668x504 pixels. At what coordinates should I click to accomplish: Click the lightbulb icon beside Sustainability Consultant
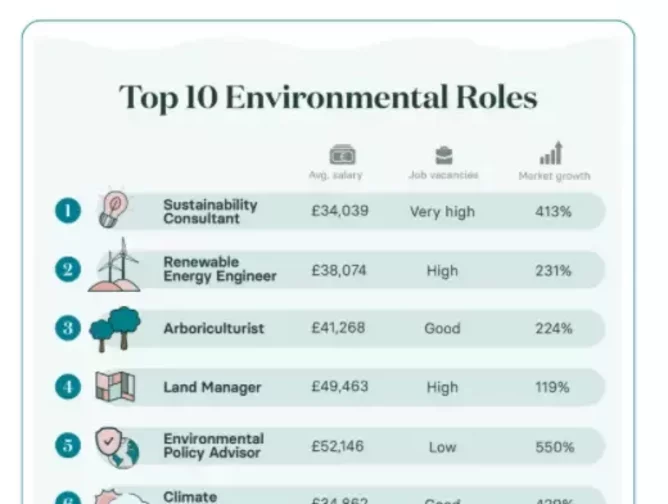click(113, 208)
